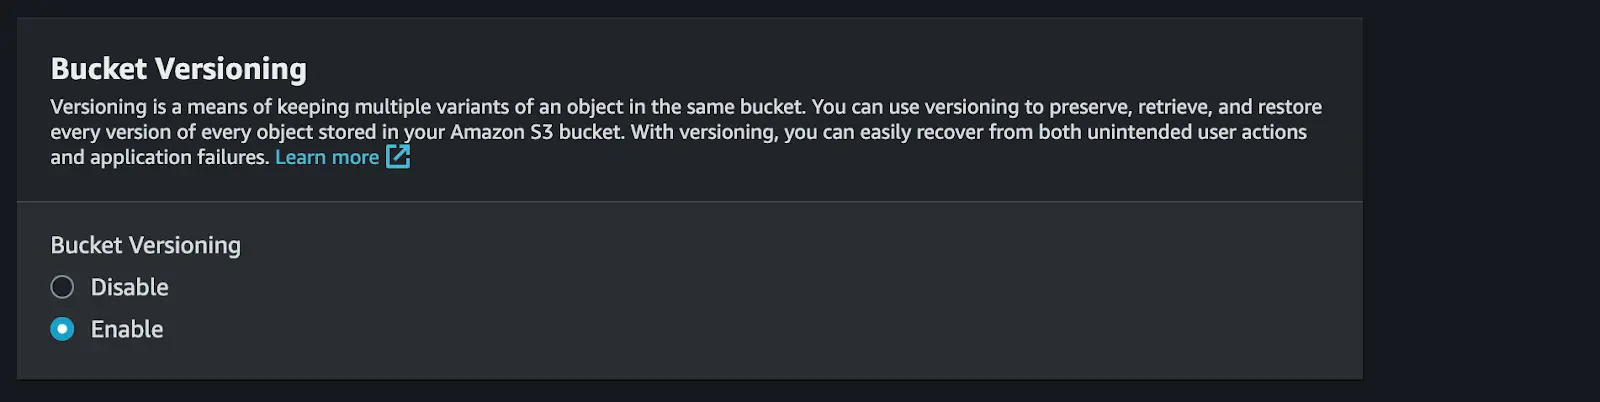Click the empty panel area right of Enable
The height and width of the screenshot is (402, 1600).
pos(760,329)
